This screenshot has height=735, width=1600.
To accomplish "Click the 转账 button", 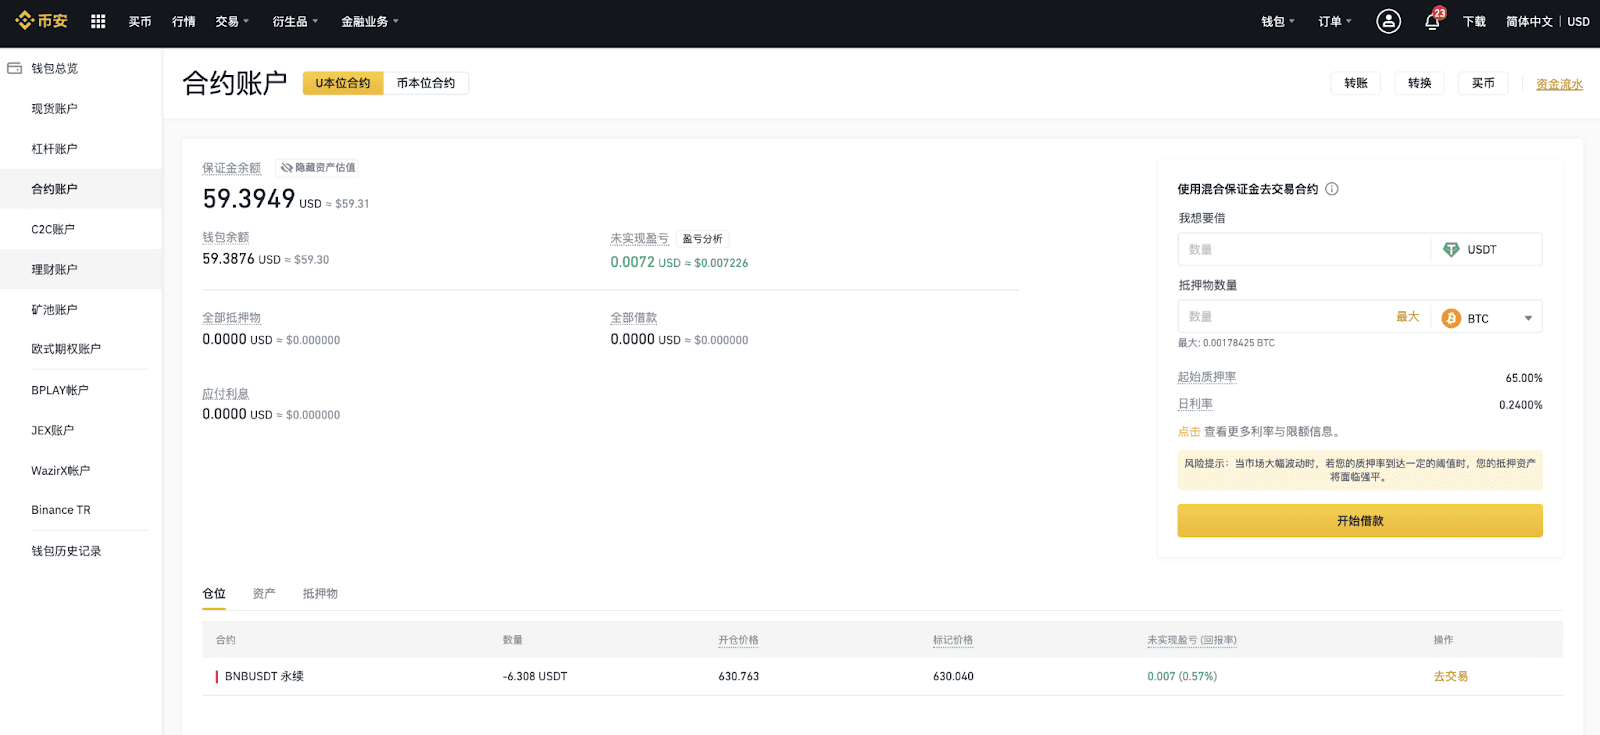I will [x=1356, y=83].
